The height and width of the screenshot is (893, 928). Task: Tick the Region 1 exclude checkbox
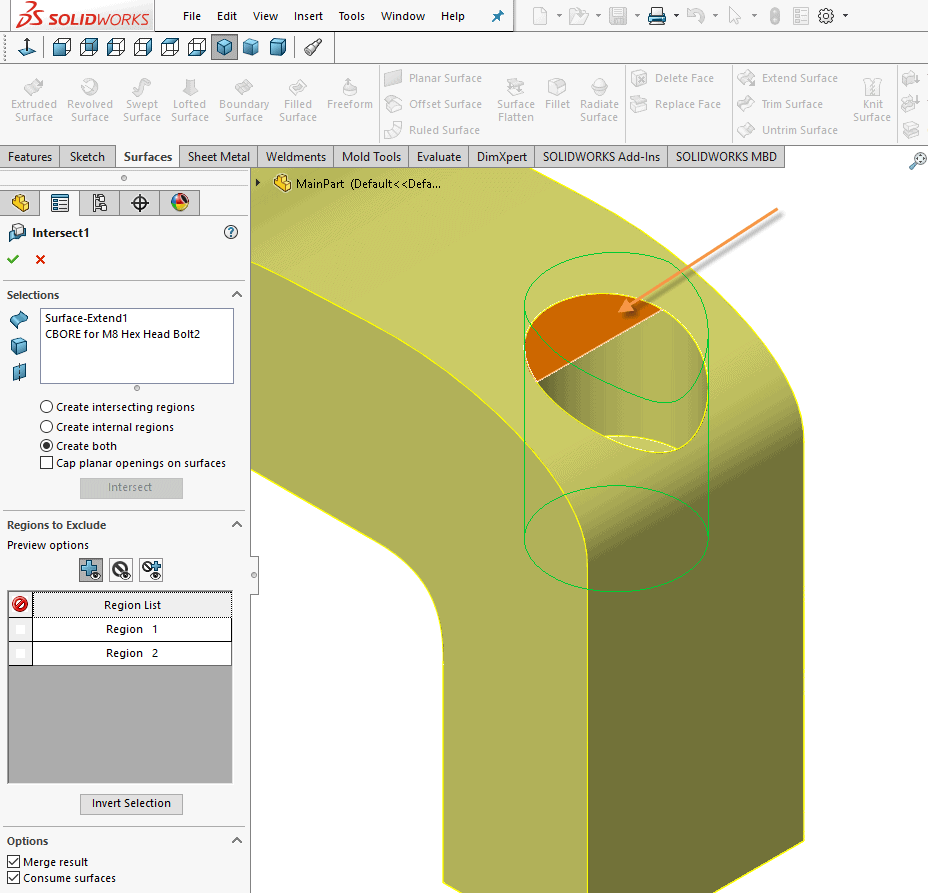click(20, 629)
